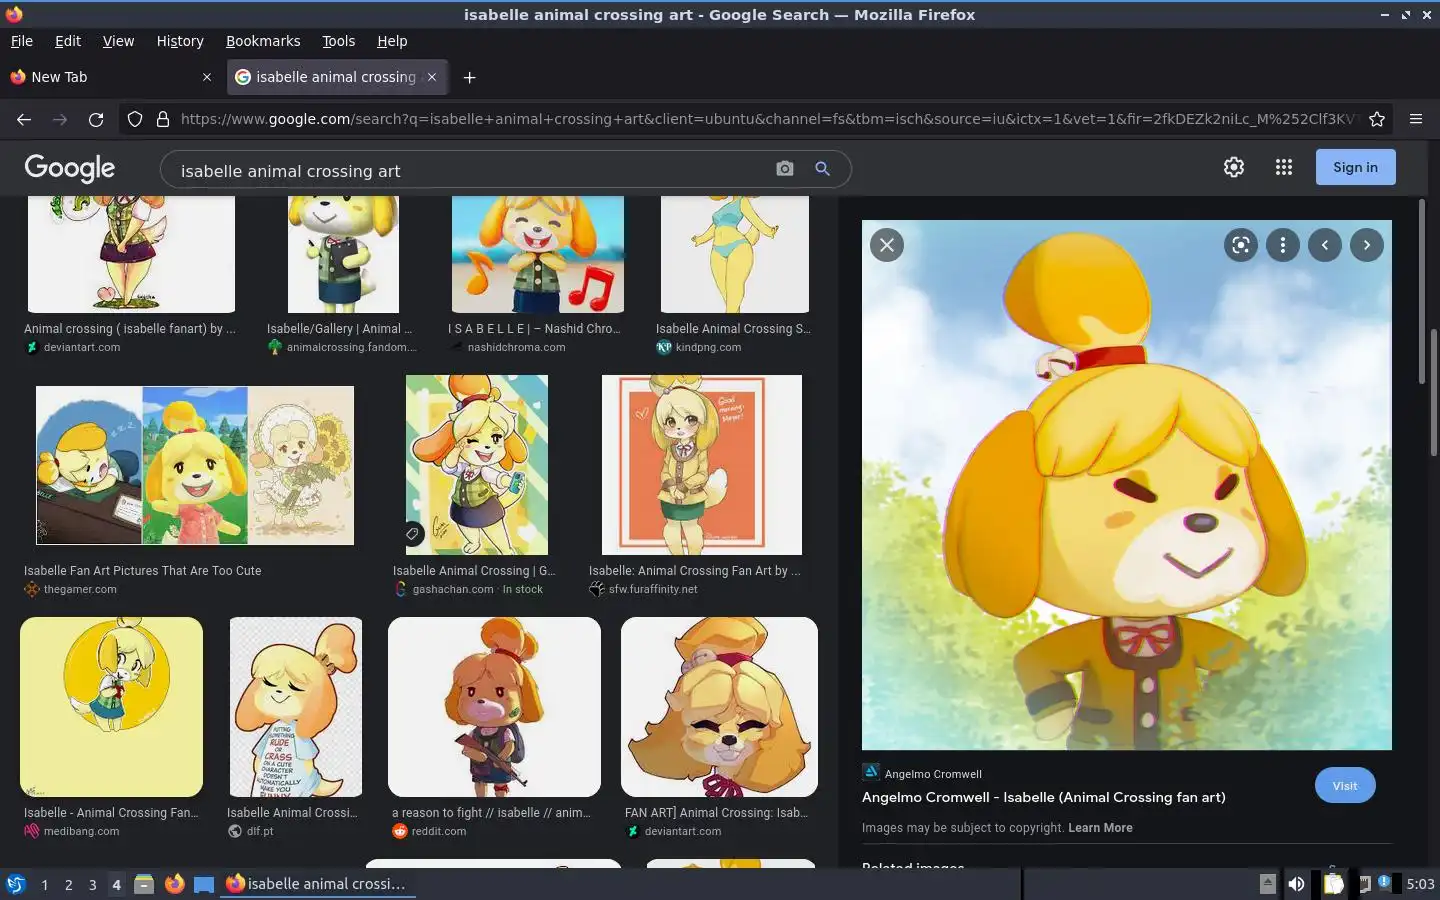
Task: Click the search magnifier icon
Action: click(822, 169)
